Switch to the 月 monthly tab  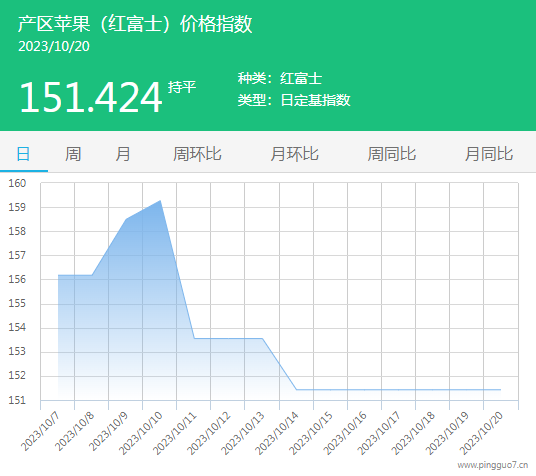click(x=122, y=154)
